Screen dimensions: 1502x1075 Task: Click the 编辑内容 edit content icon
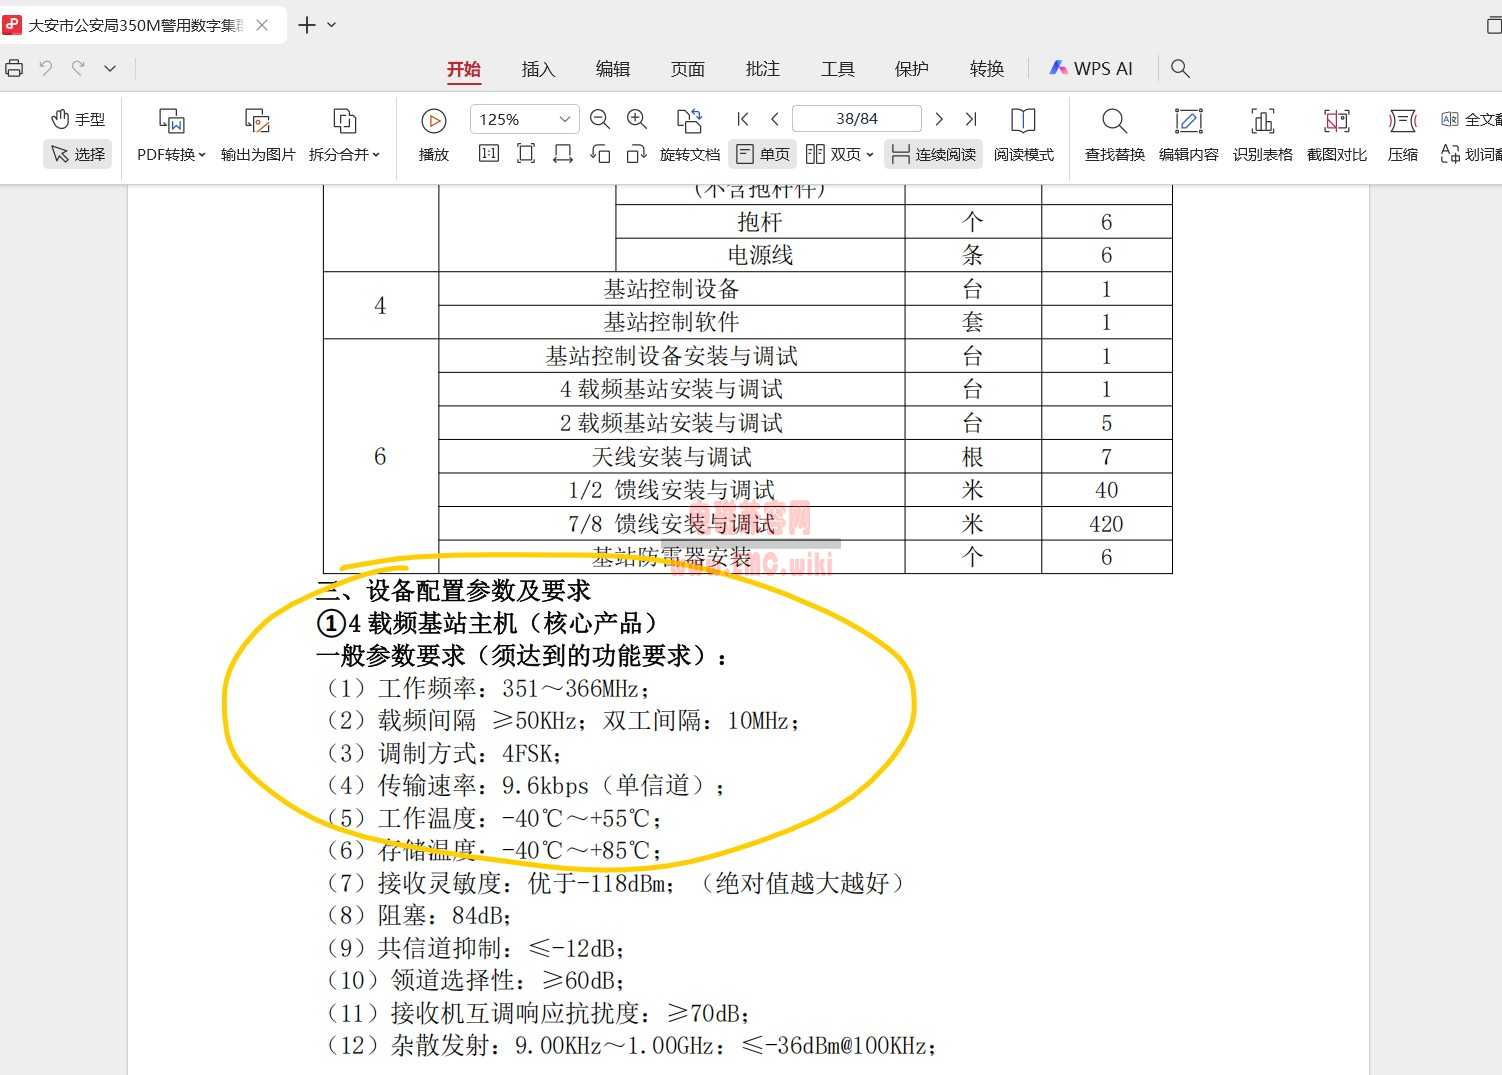click(x=1188, y=121)
